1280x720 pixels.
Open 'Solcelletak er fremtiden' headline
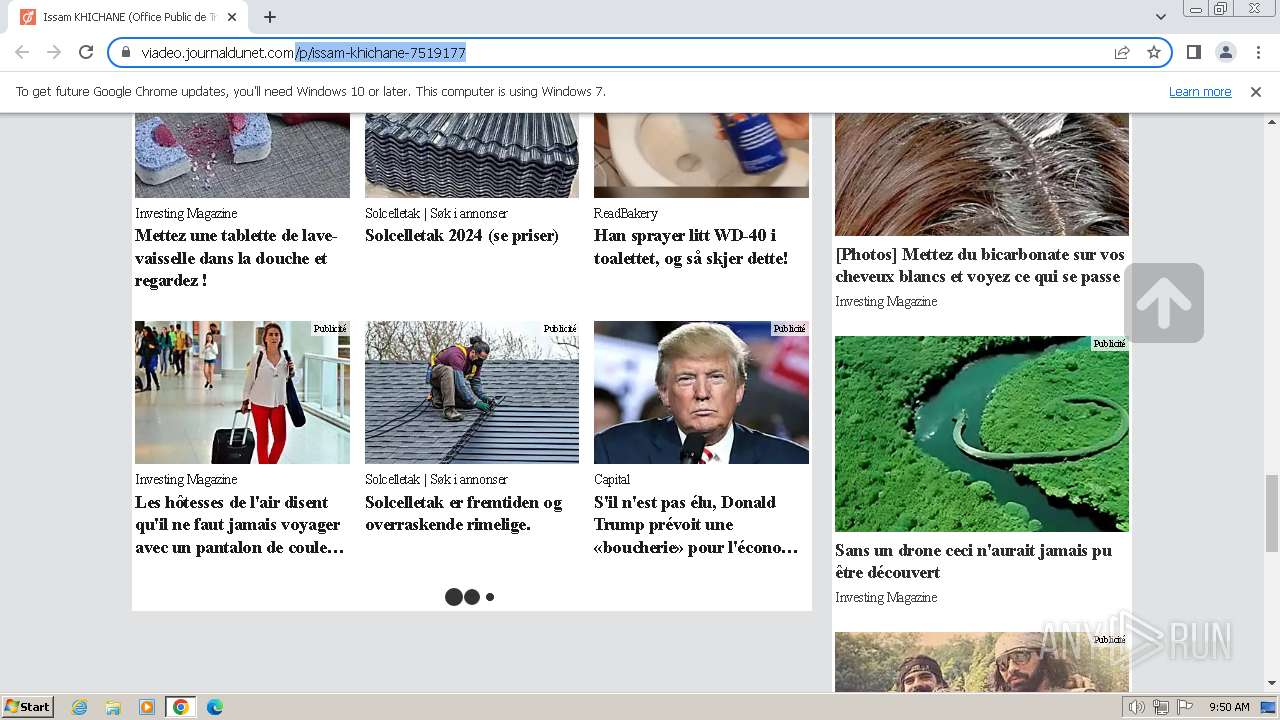coord(464,514)
